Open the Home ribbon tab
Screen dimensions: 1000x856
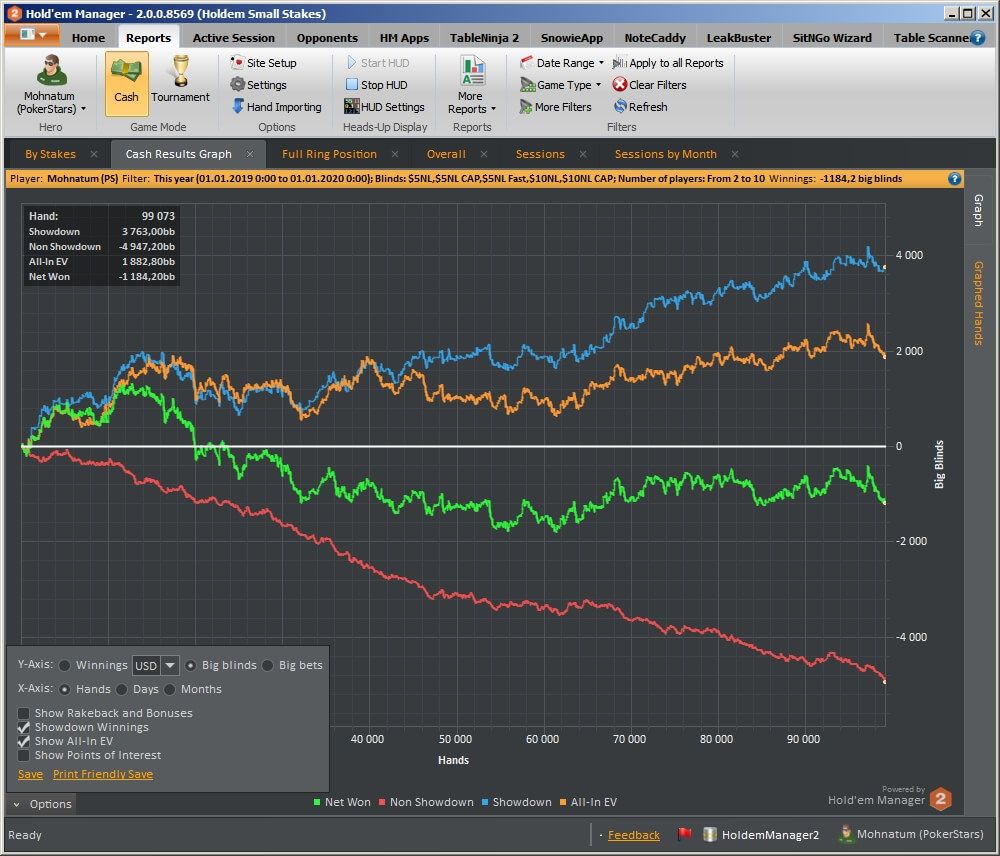pos(88,38)
